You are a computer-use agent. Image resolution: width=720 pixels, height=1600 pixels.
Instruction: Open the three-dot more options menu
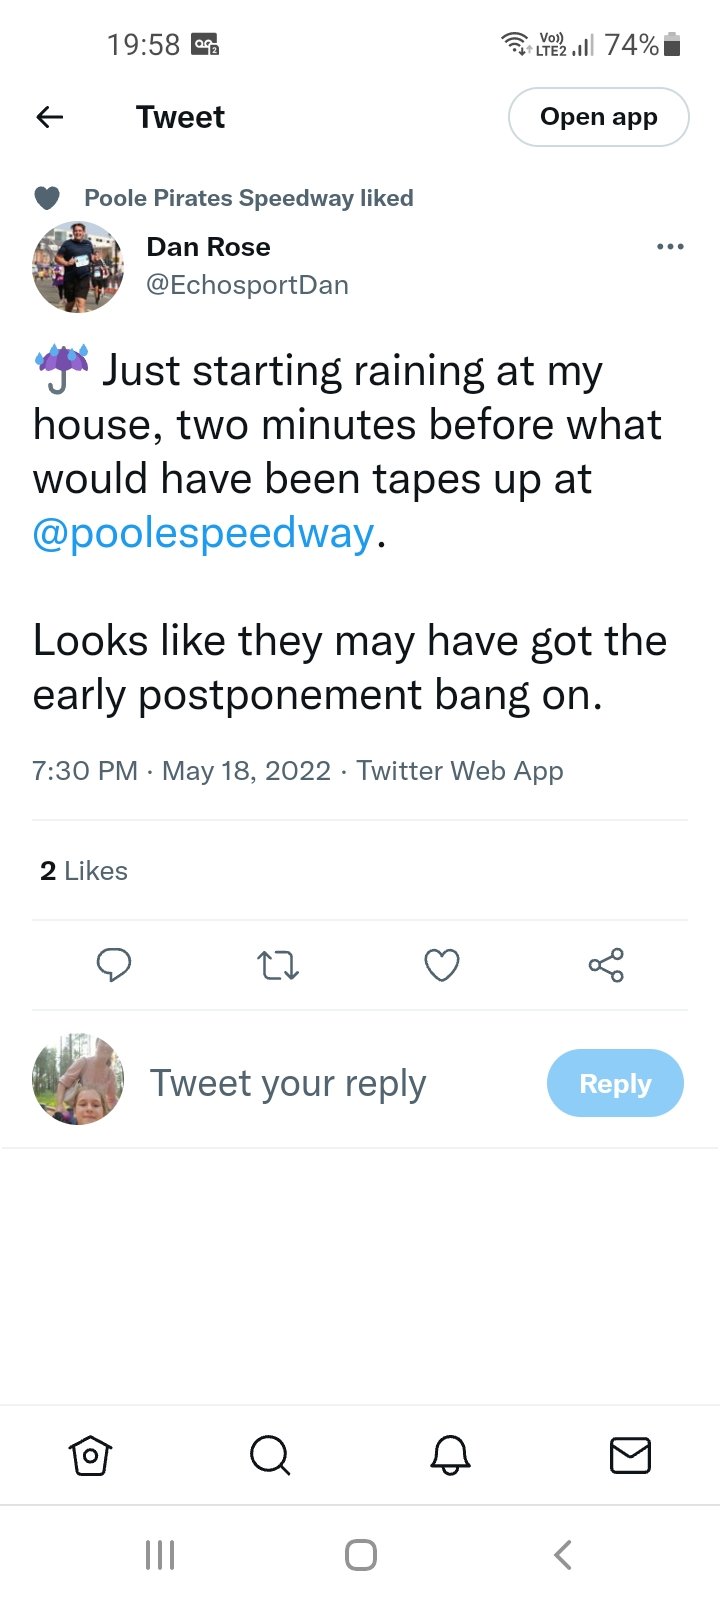670,247
